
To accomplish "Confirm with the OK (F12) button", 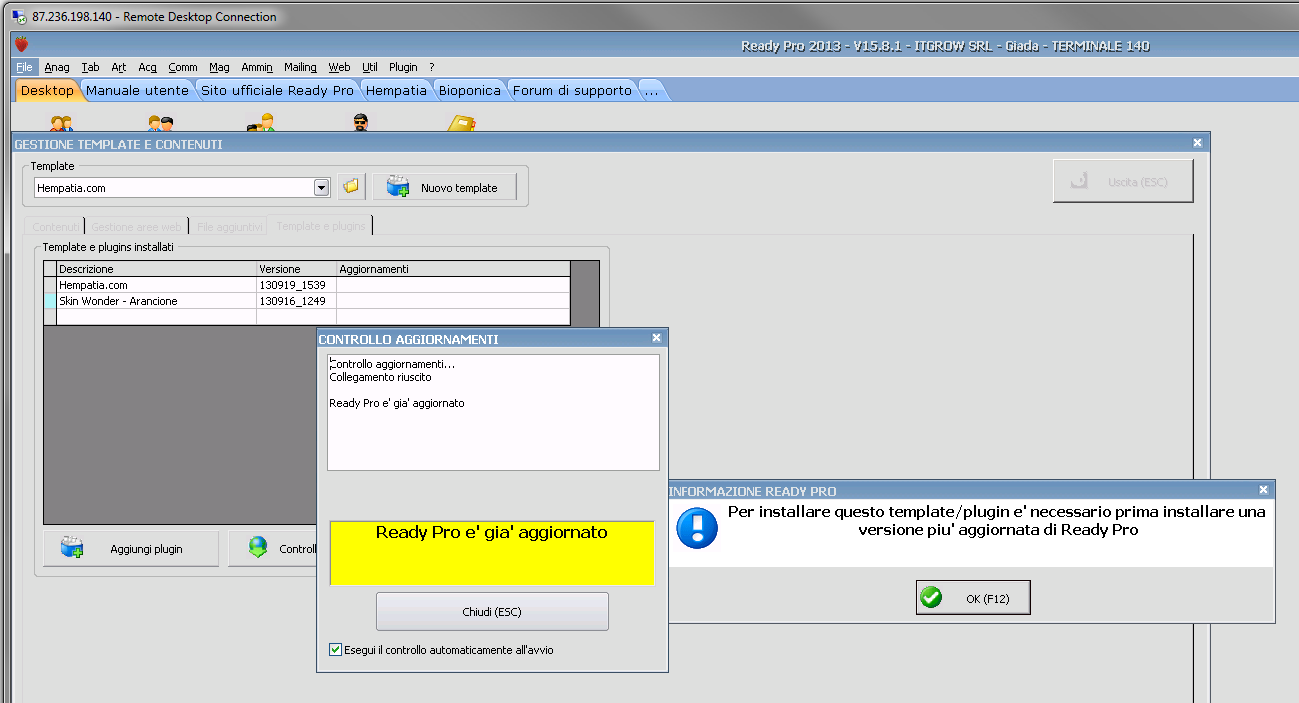I will click(x=973, y=598).
